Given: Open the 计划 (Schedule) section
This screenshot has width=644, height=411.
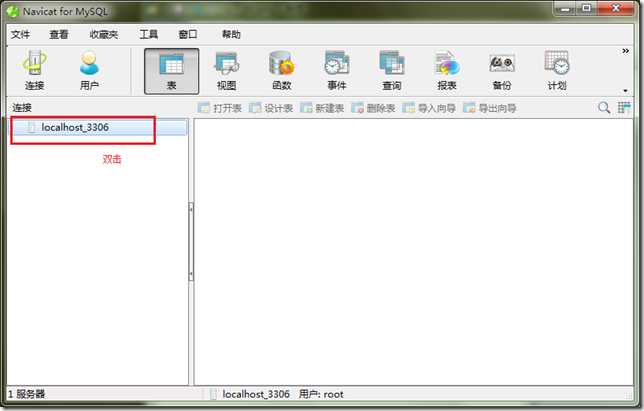Looking at the screenshot, I should (557, 71).
